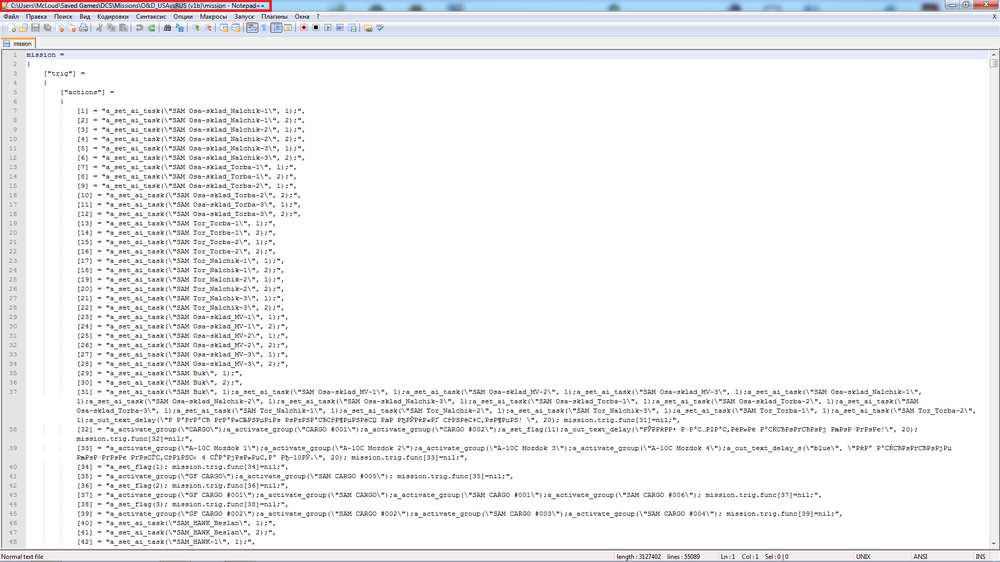1000x562 pixels.
Task: Select the mission document tab
Action: 18,43
